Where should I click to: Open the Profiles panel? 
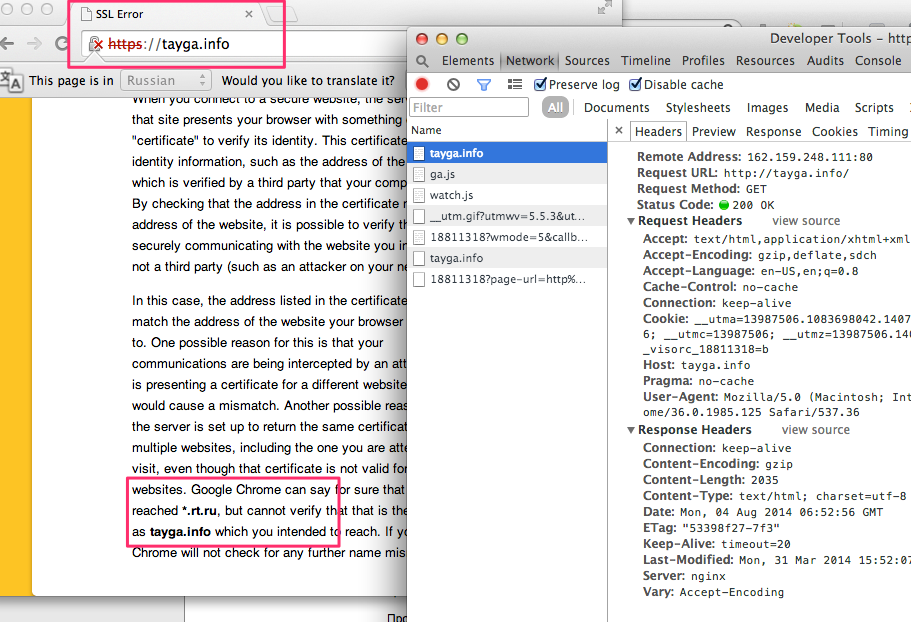pyautogui.click(x=703, y=60)
